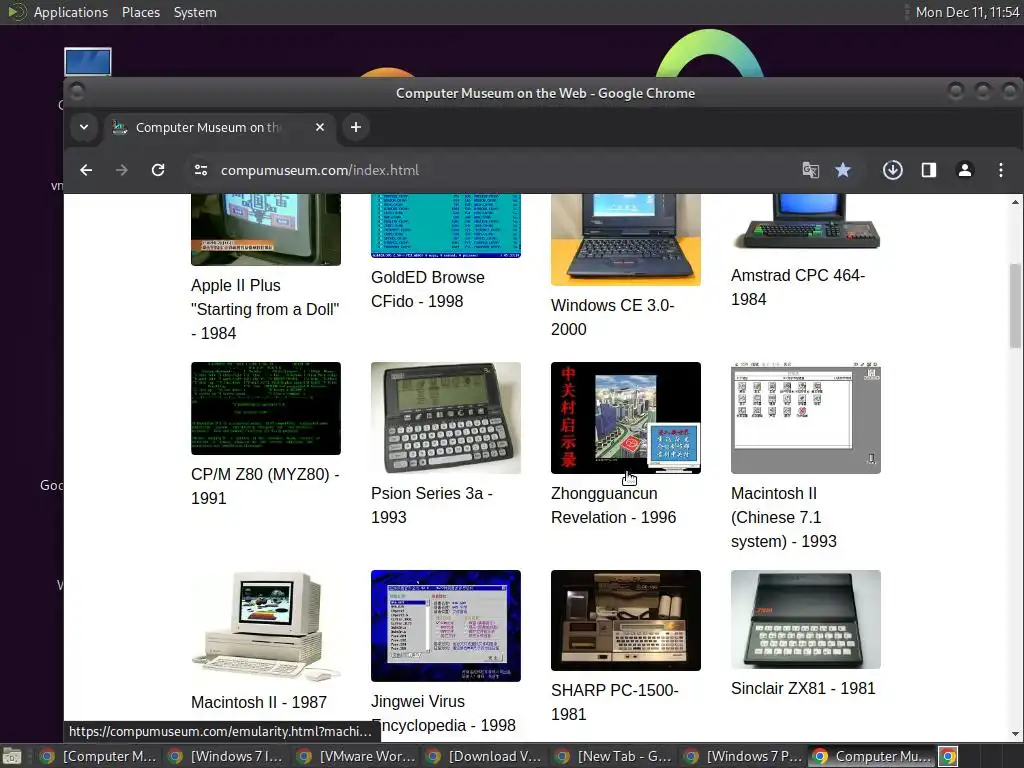Click the show desktop icon in taskbar
Image resolution: width=1024 pixels, height=768 pixels.
coord(12,757)
